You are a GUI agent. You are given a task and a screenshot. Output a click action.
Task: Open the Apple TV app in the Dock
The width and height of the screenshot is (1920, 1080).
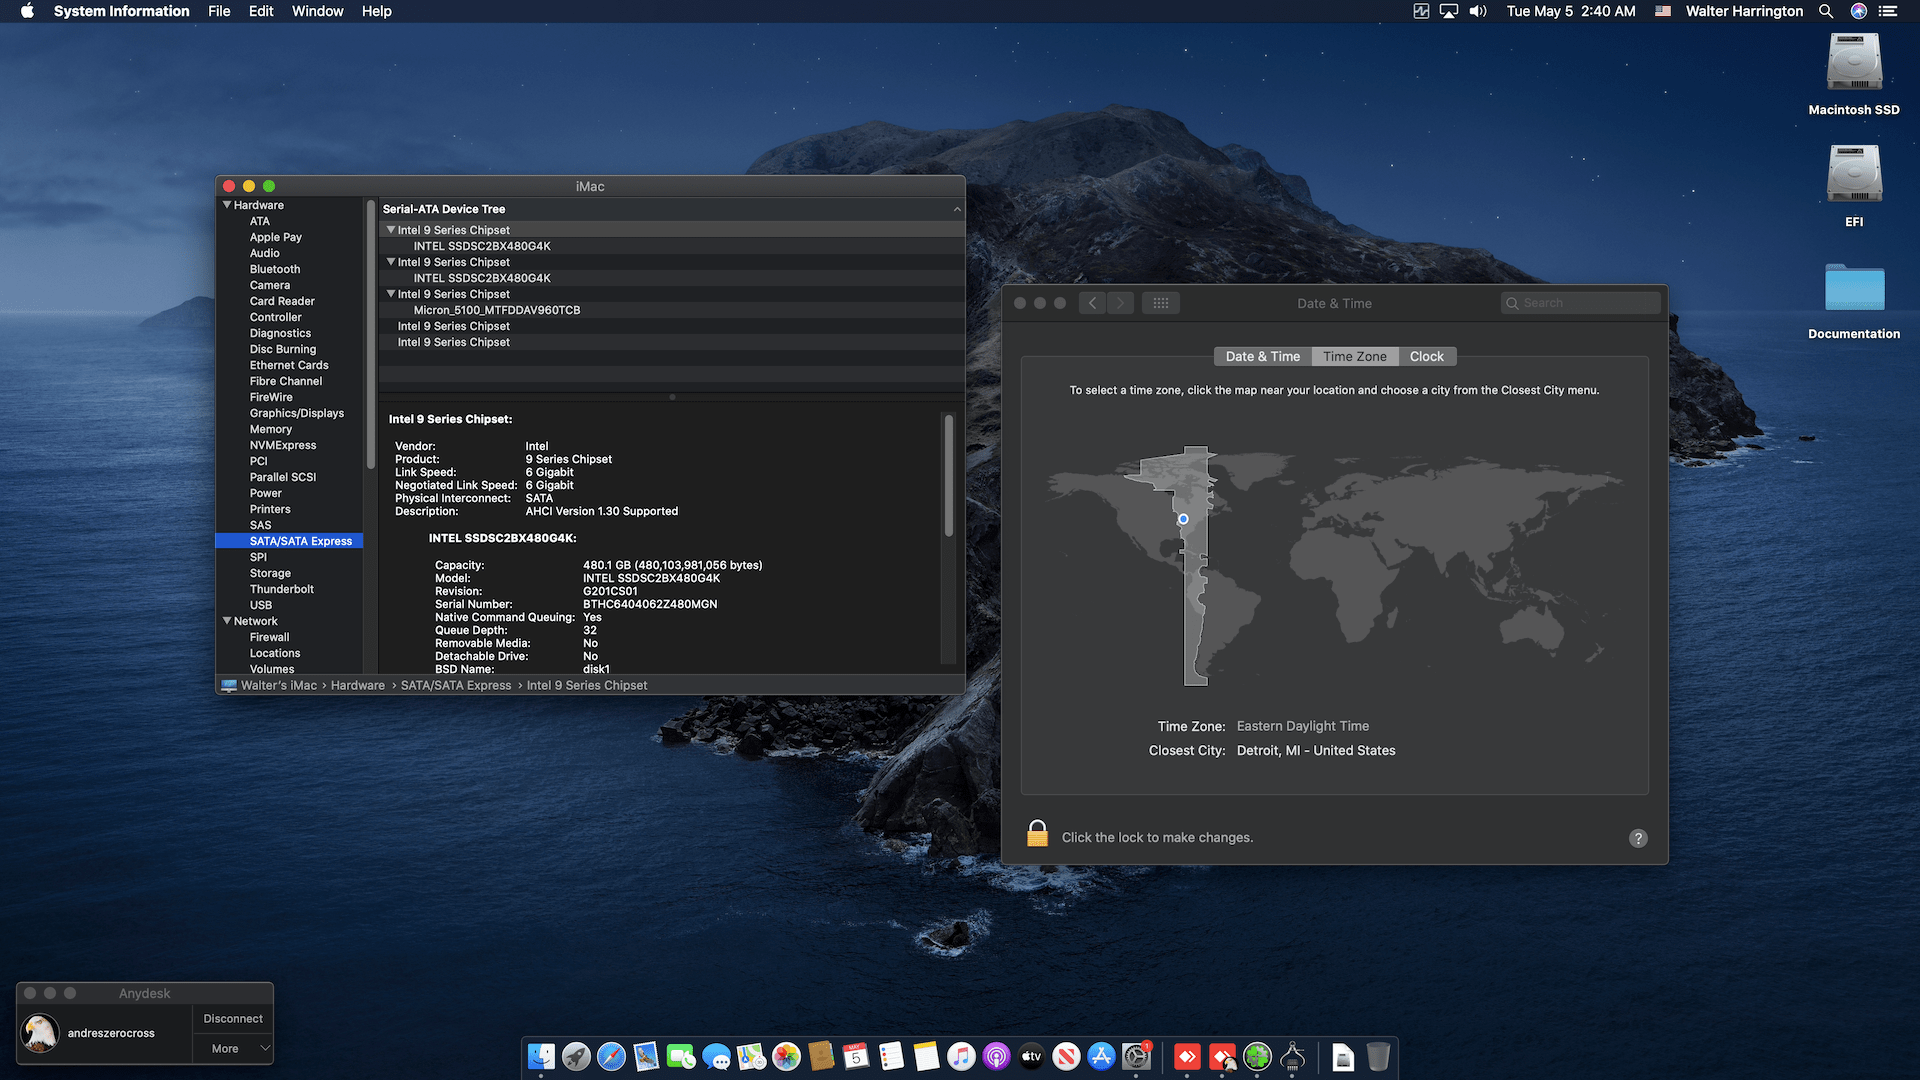pyautogui.click(x=1031, y=1056)
